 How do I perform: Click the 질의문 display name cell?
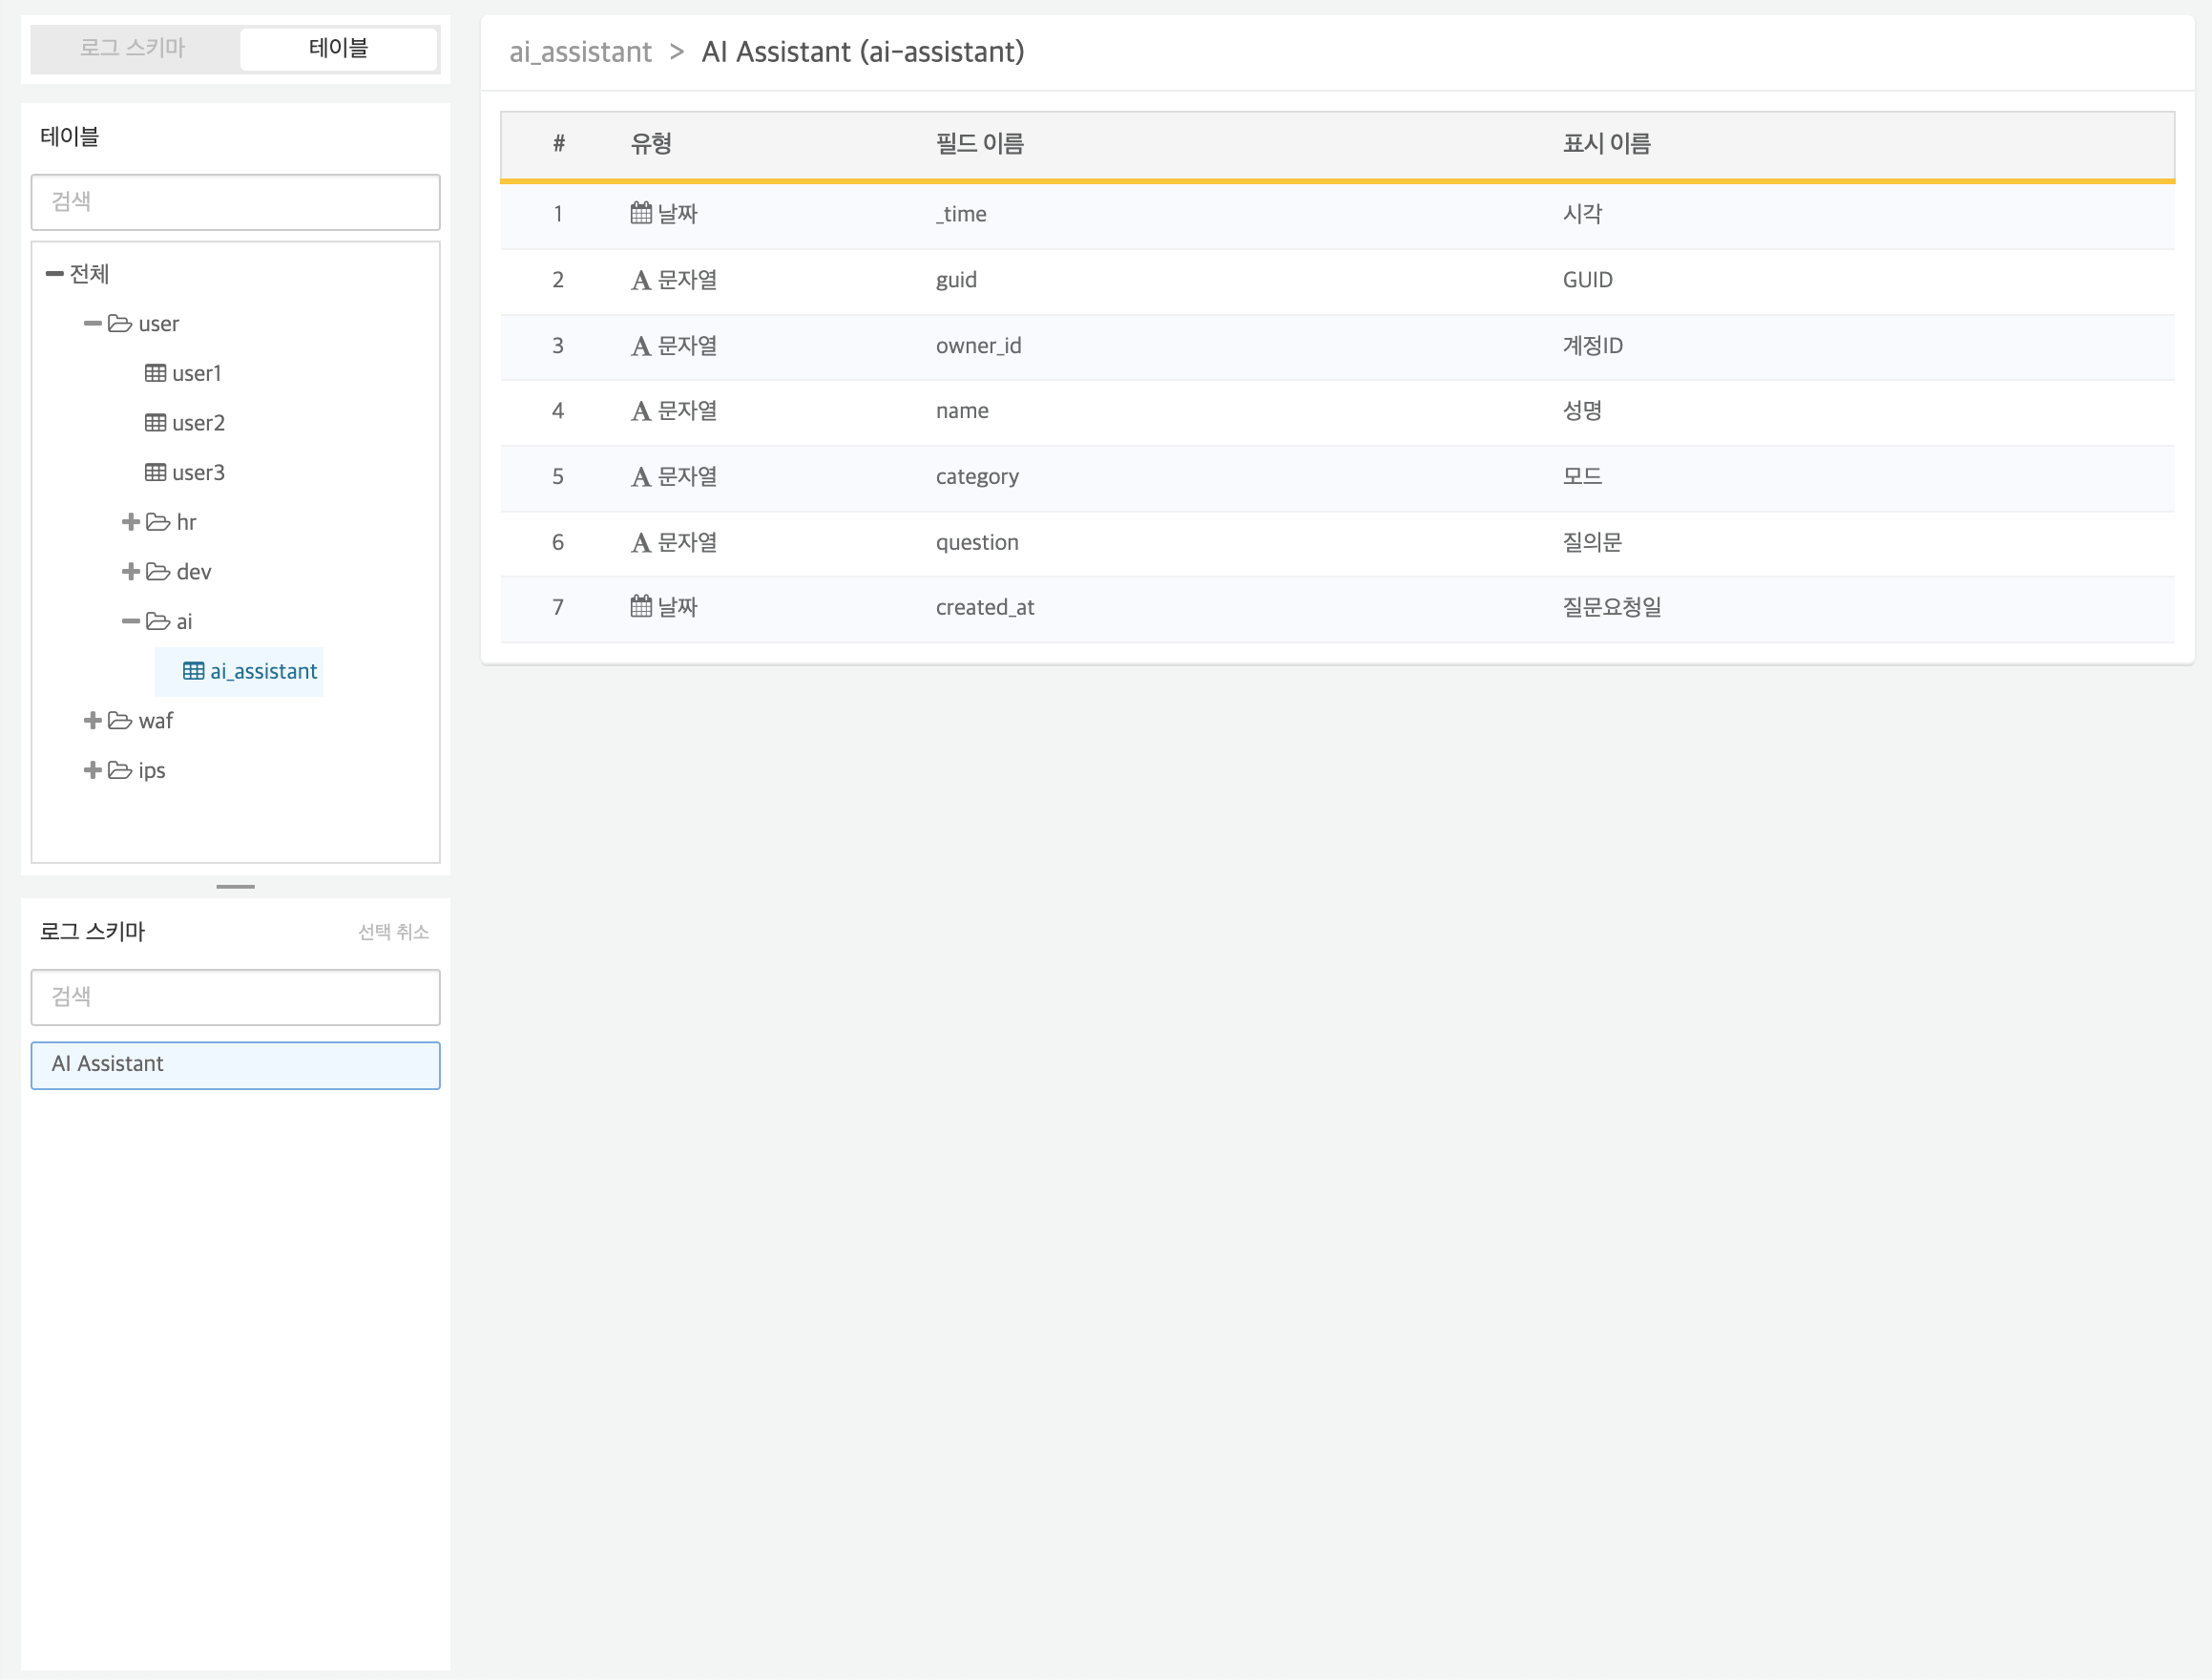click(1593, 543)
